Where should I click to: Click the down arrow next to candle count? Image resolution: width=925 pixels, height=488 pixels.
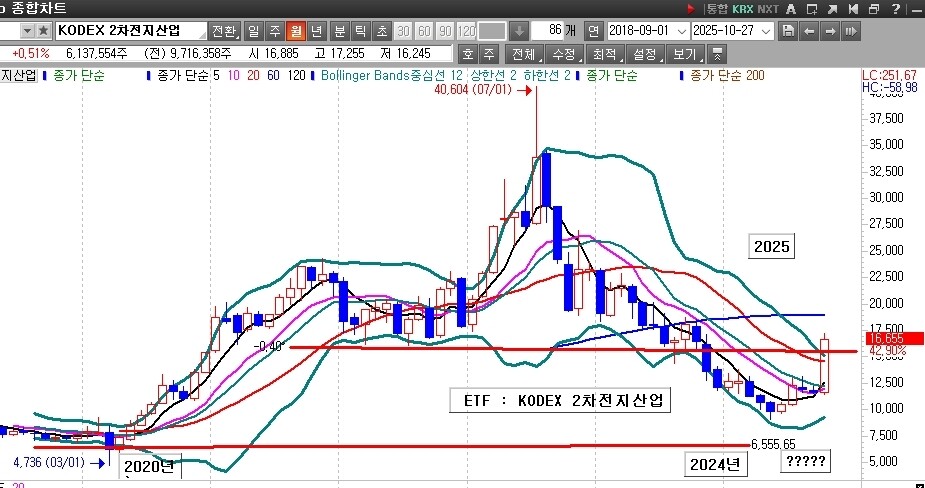pos(519,31)
